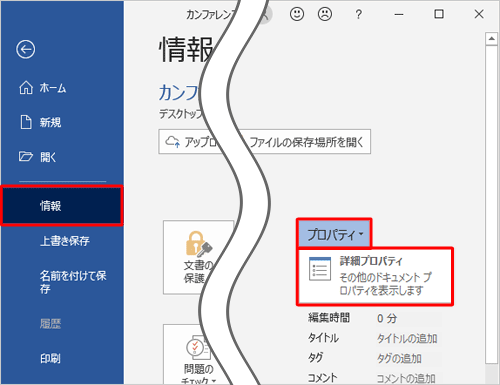Click ファイルの保存場所を開く button
The image size is (500, 385).
pos(306,142)
